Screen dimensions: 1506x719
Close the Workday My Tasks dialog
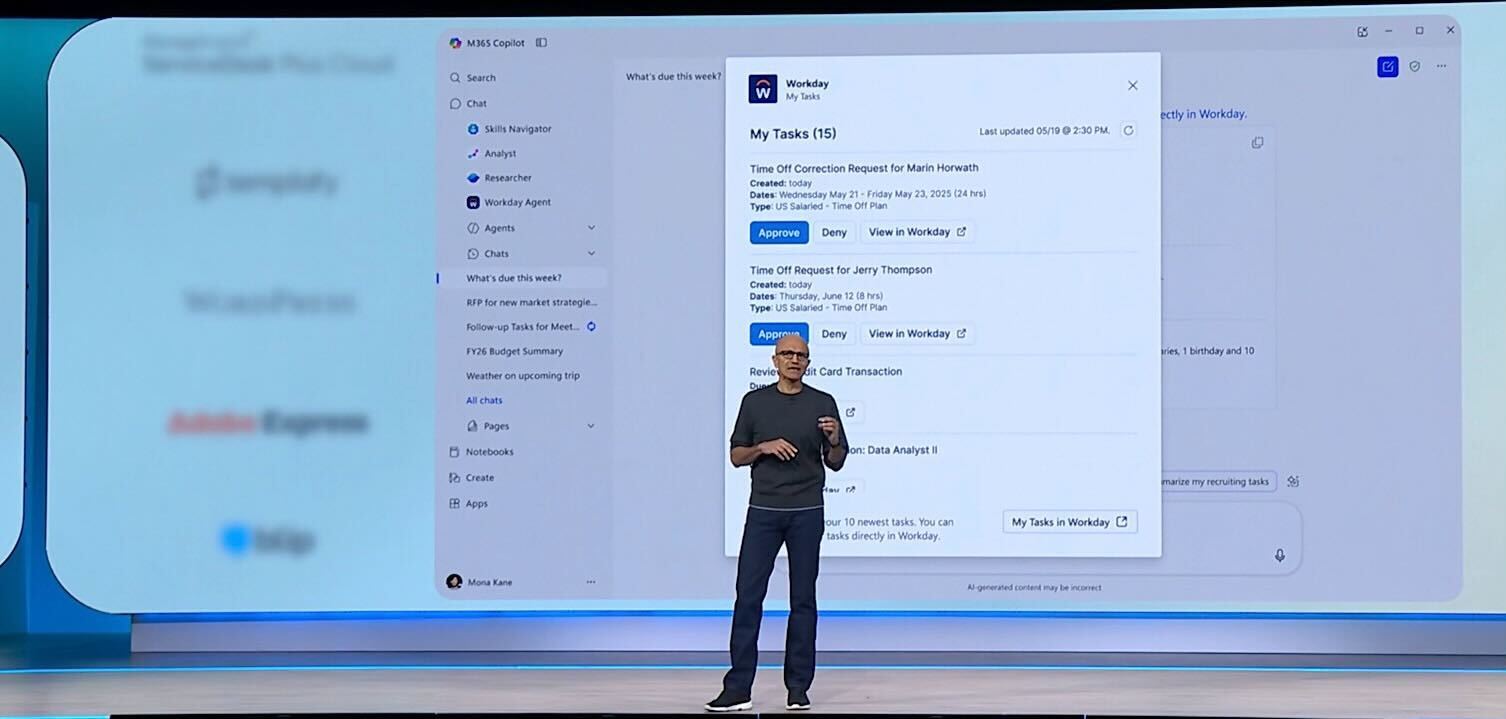point(1133,86)
